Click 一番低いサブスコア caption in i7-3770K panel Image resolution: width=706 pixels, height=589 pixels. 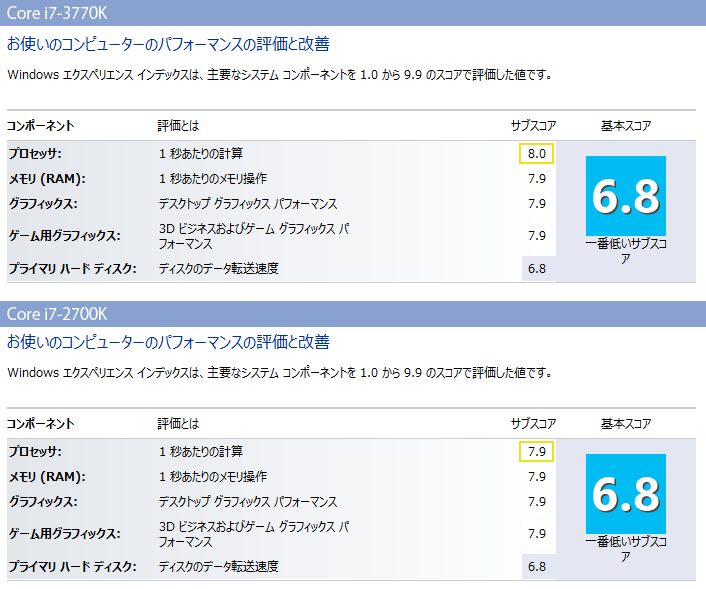[x=626, y=251]
